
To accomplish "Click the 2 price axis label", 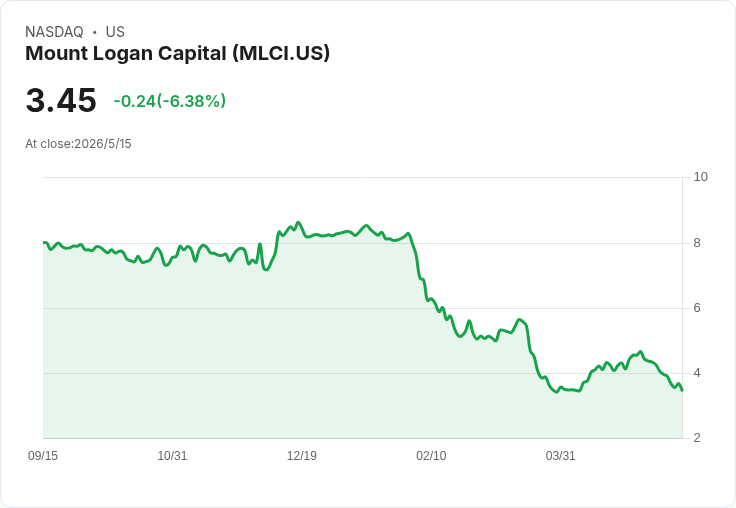I will coord(697,438).
